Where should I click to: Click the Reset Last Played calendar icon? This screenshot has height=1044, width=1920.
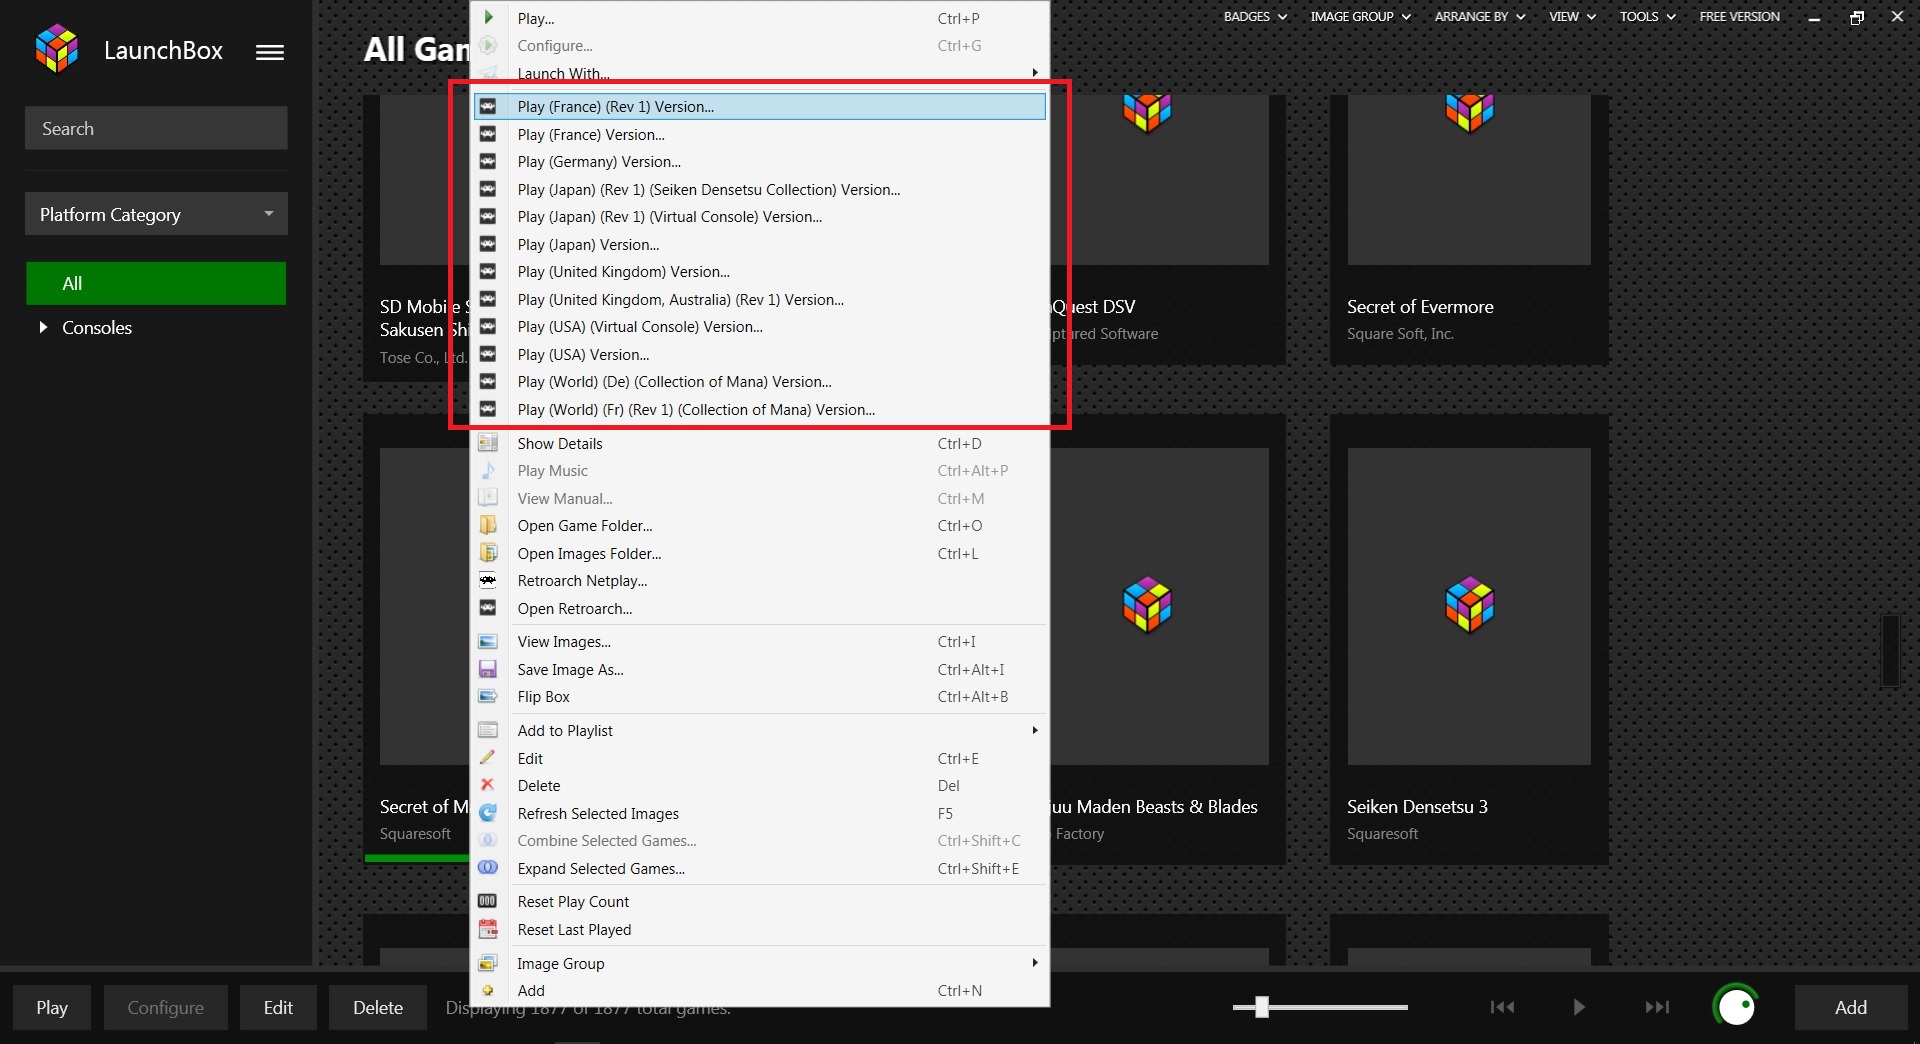click(488, 929)
